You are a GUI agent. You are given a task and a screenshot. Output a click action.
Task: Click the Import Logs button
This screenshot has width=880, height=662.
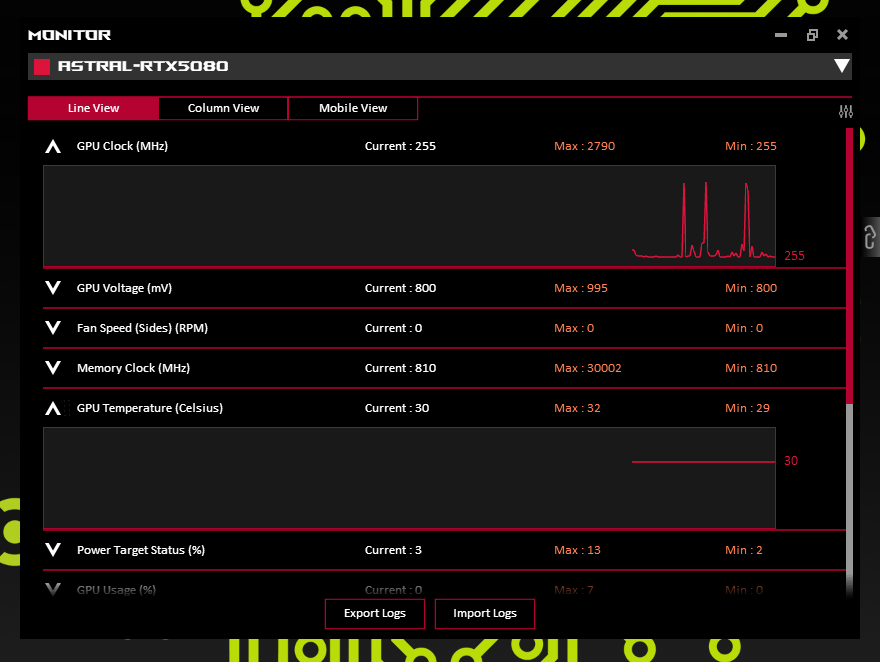pyautogui.click(x=485, y=614)
